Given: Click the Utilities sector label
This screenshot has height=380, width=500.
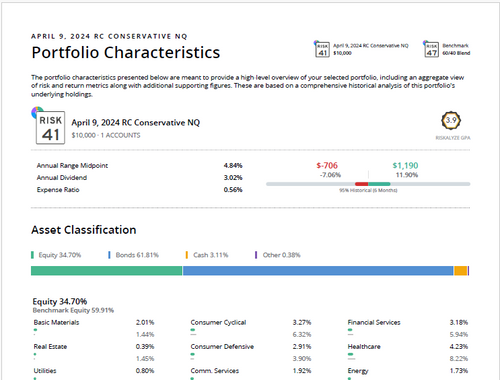Looking at the screenshot, I should (x=45, y=371).
